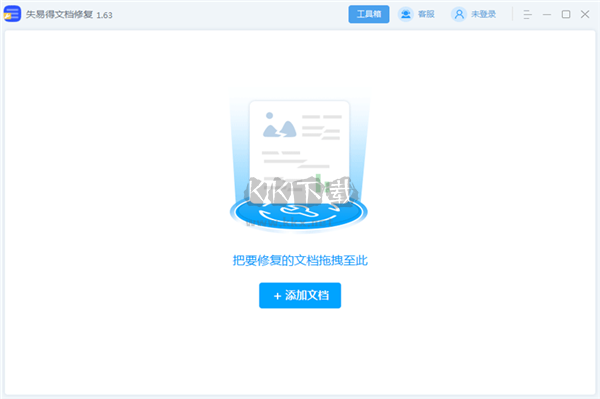The width and height of the screenshot is (600, 399).
Task: Click the document drop zone illustration
Action: pyautogui.click(x=299, y=164)
